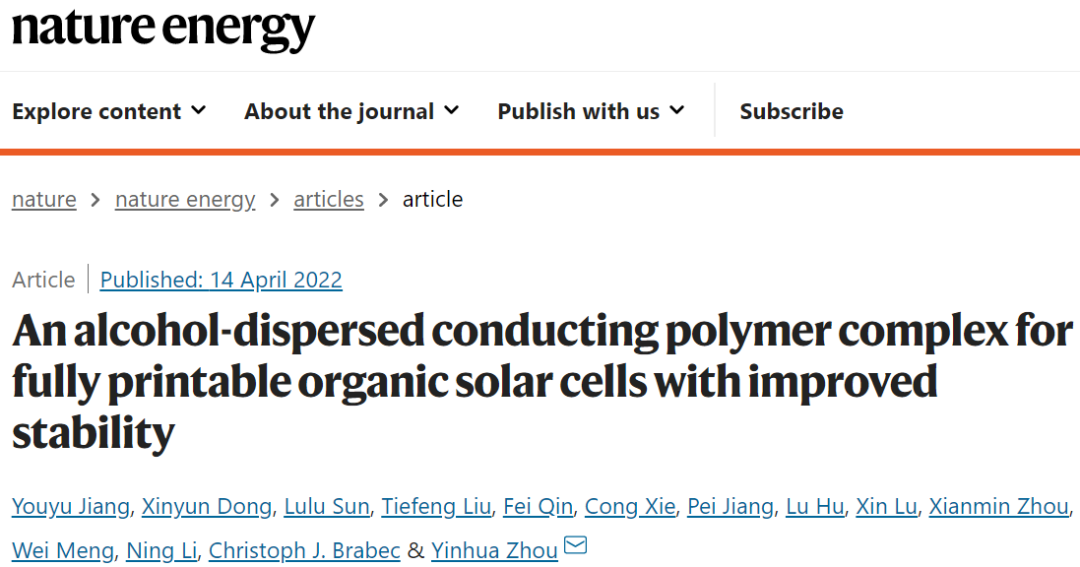Navigate to articles breadcrumb

(329, 200)
